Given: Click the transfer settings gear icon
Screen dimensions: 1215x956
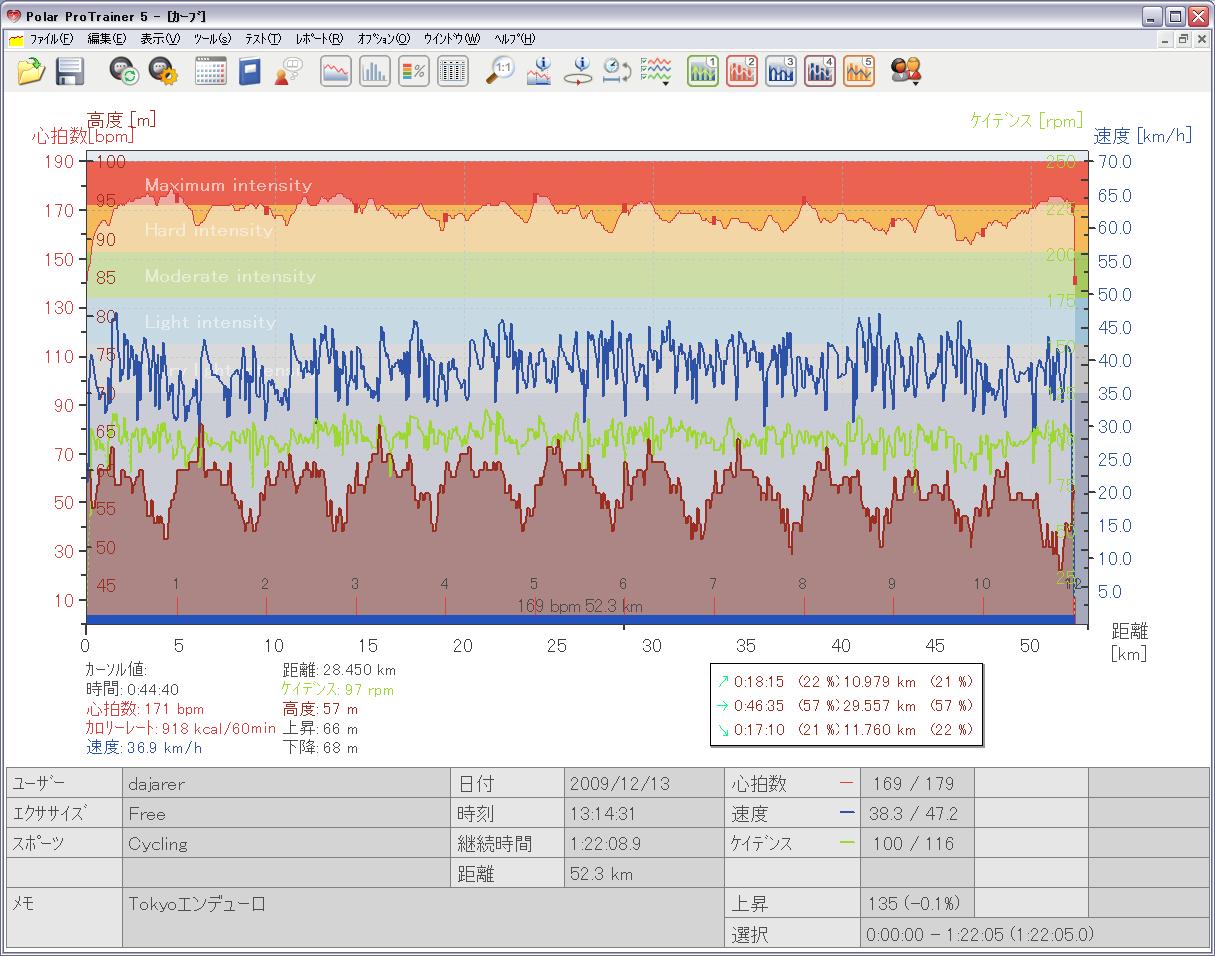Looking at the screenshot, I should click(163, 71).
